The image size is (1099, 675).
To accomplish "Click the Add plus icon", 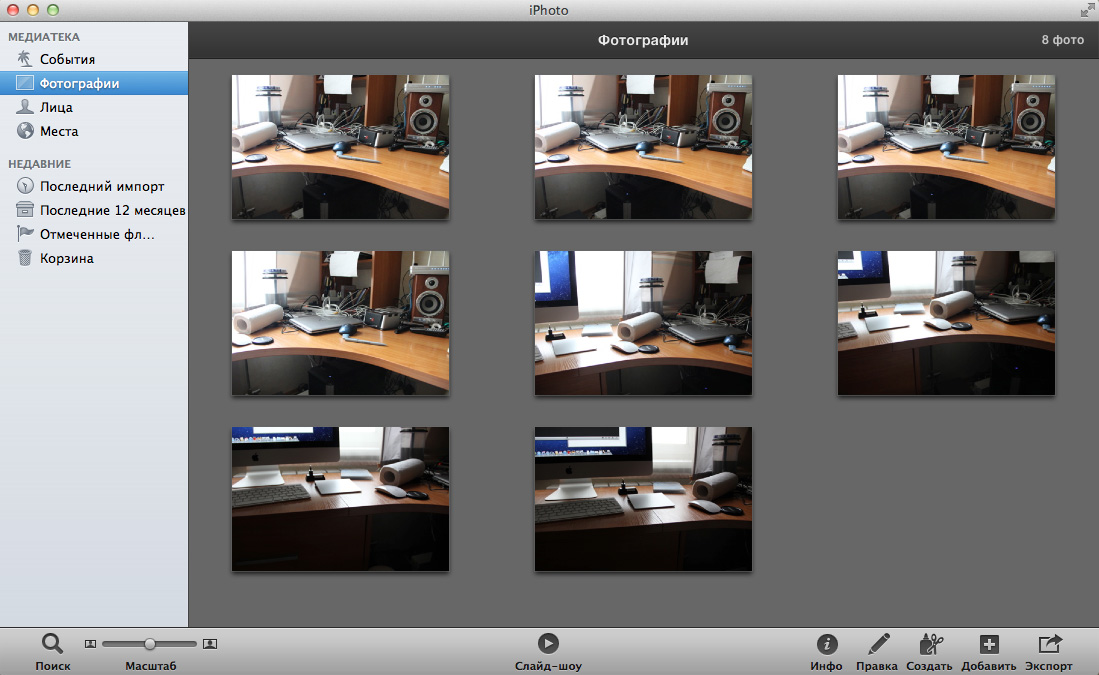I will 988,644.
